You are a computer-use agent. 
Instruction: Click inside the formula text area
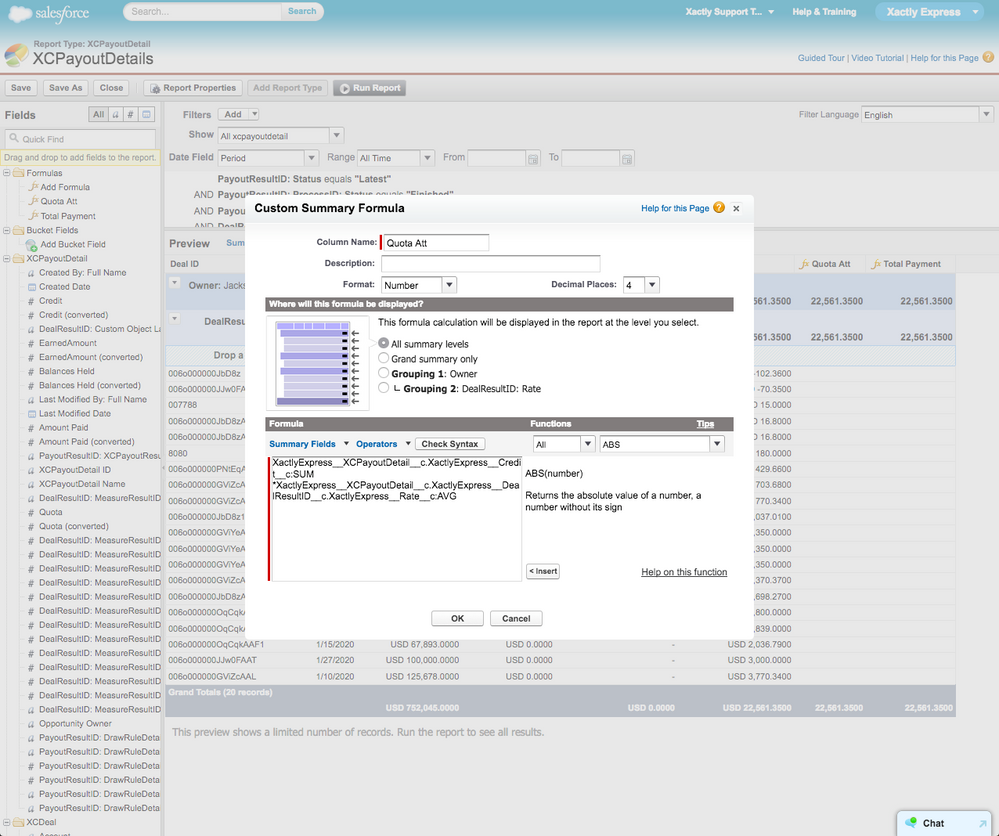click(396, 519)
